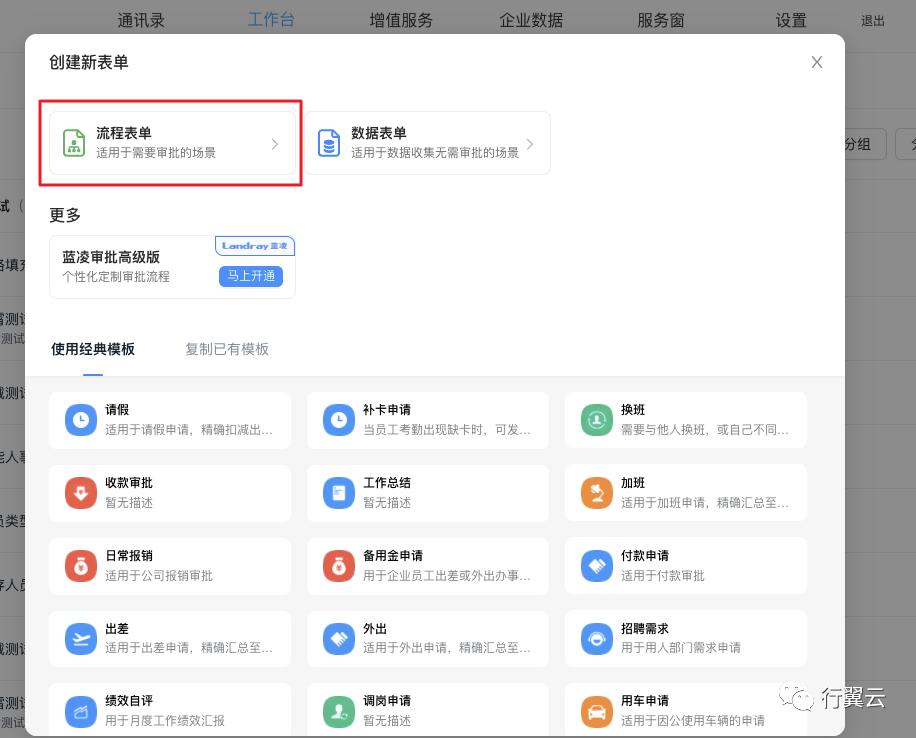Select the 日常报销 expense report icon
This screenshot has width=916, height=738.
pyautogui.click(x=80, y=565)
